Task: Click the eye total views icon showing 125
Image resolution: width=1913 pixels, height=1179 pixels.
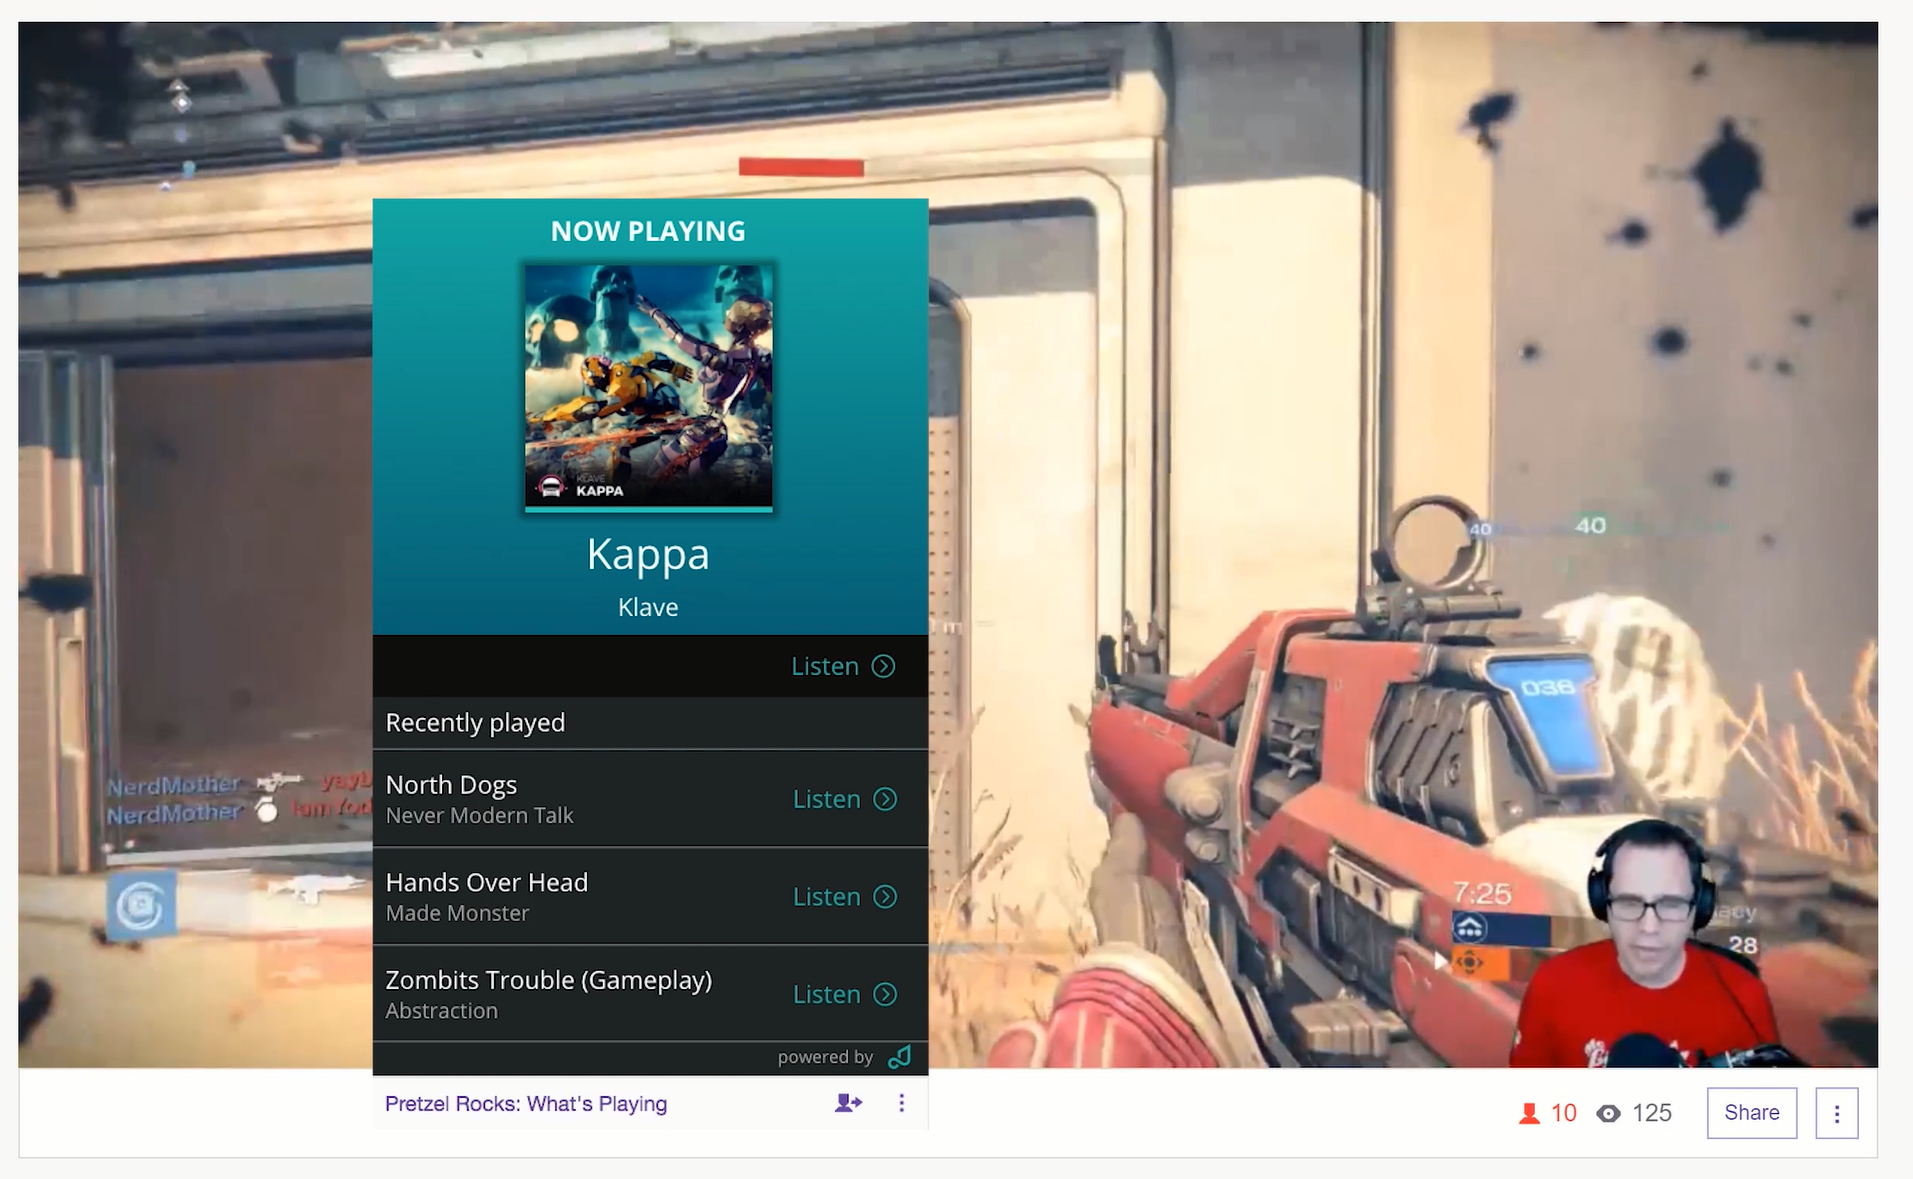Action: coord(1608,1113)
